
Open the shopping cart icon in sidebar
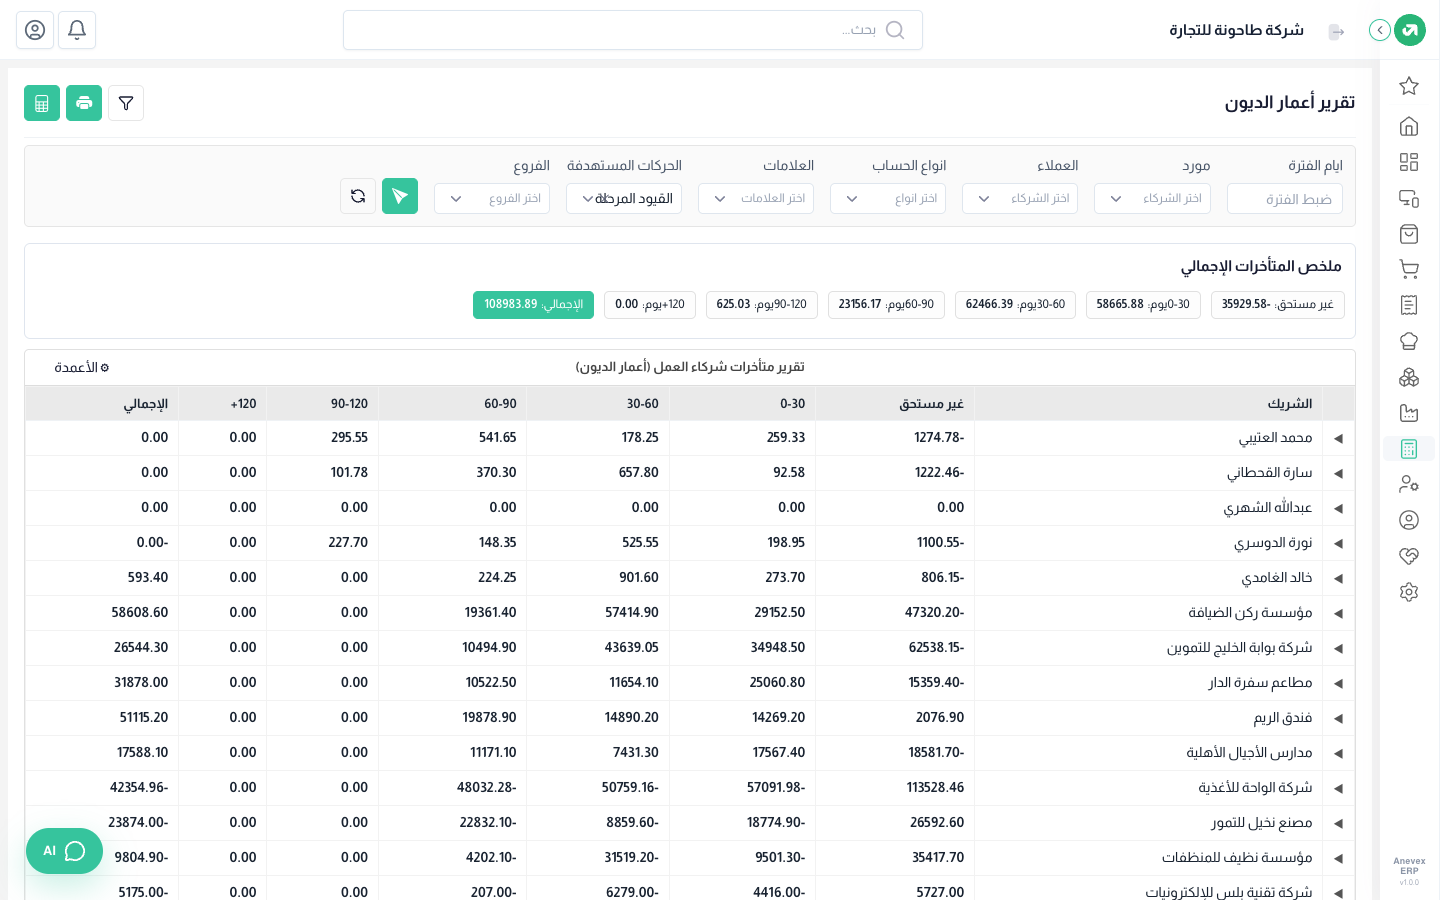(x=1409, y=269)
